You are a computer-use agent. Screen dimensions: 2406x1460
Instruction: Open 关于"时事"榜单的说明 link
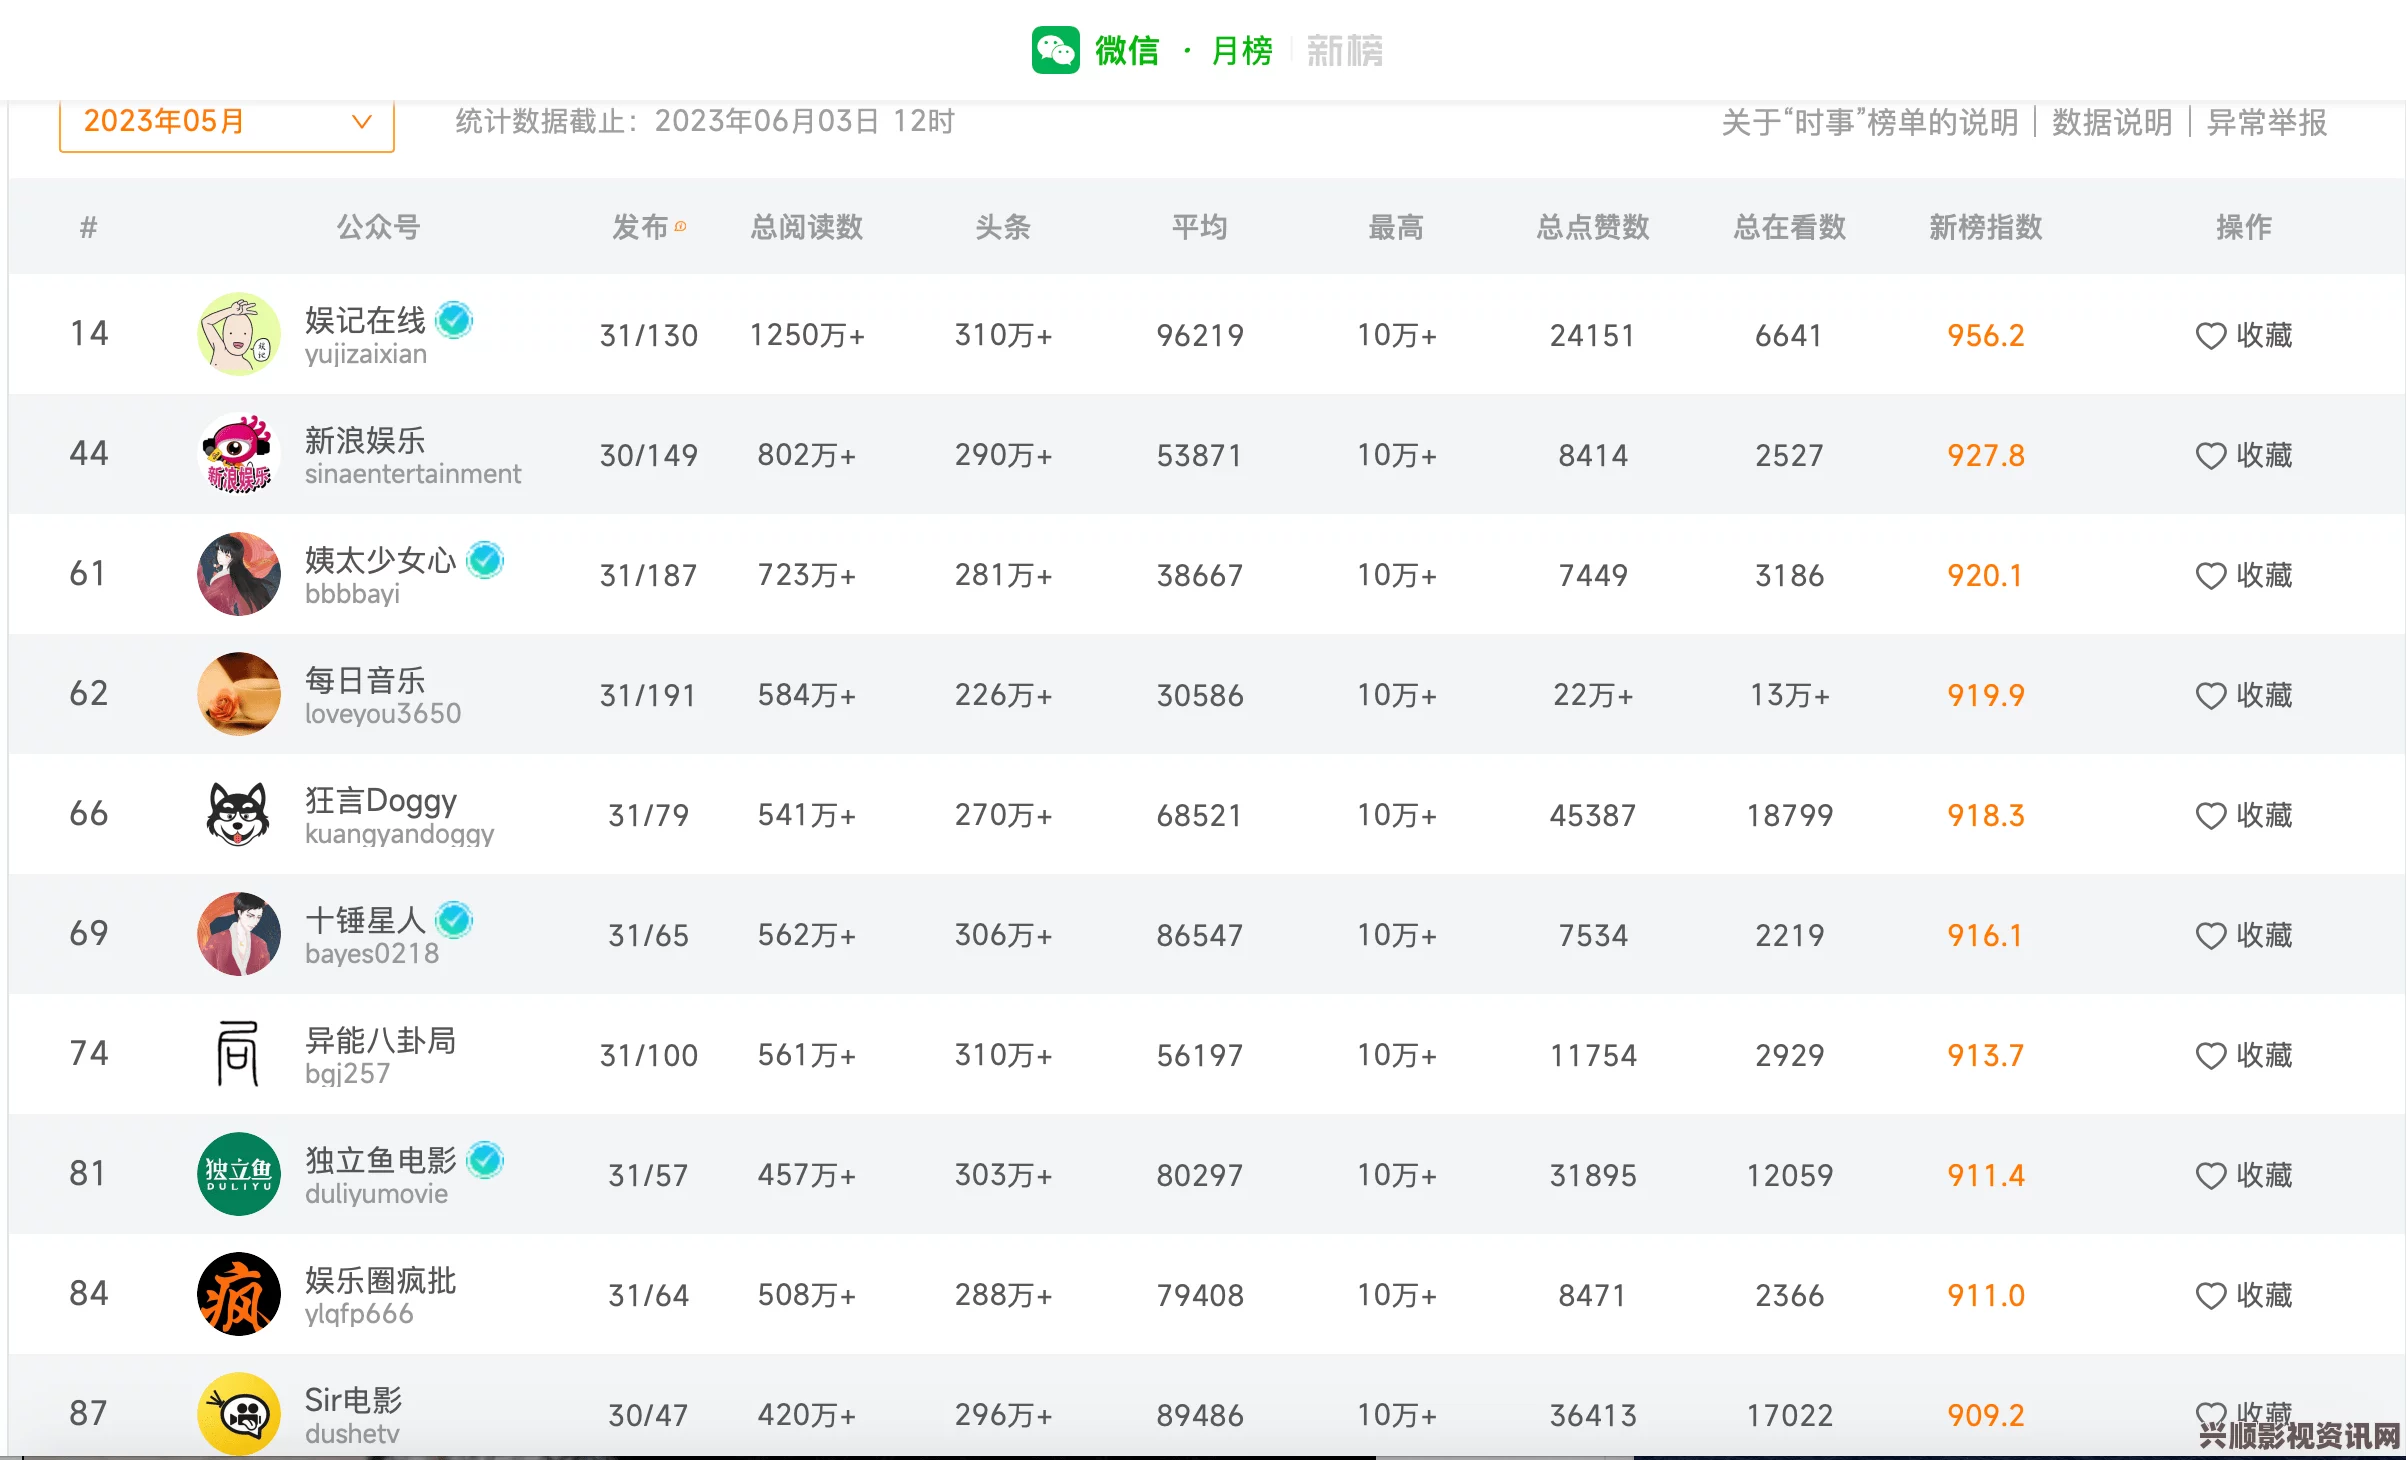[x=1870, y=123]
